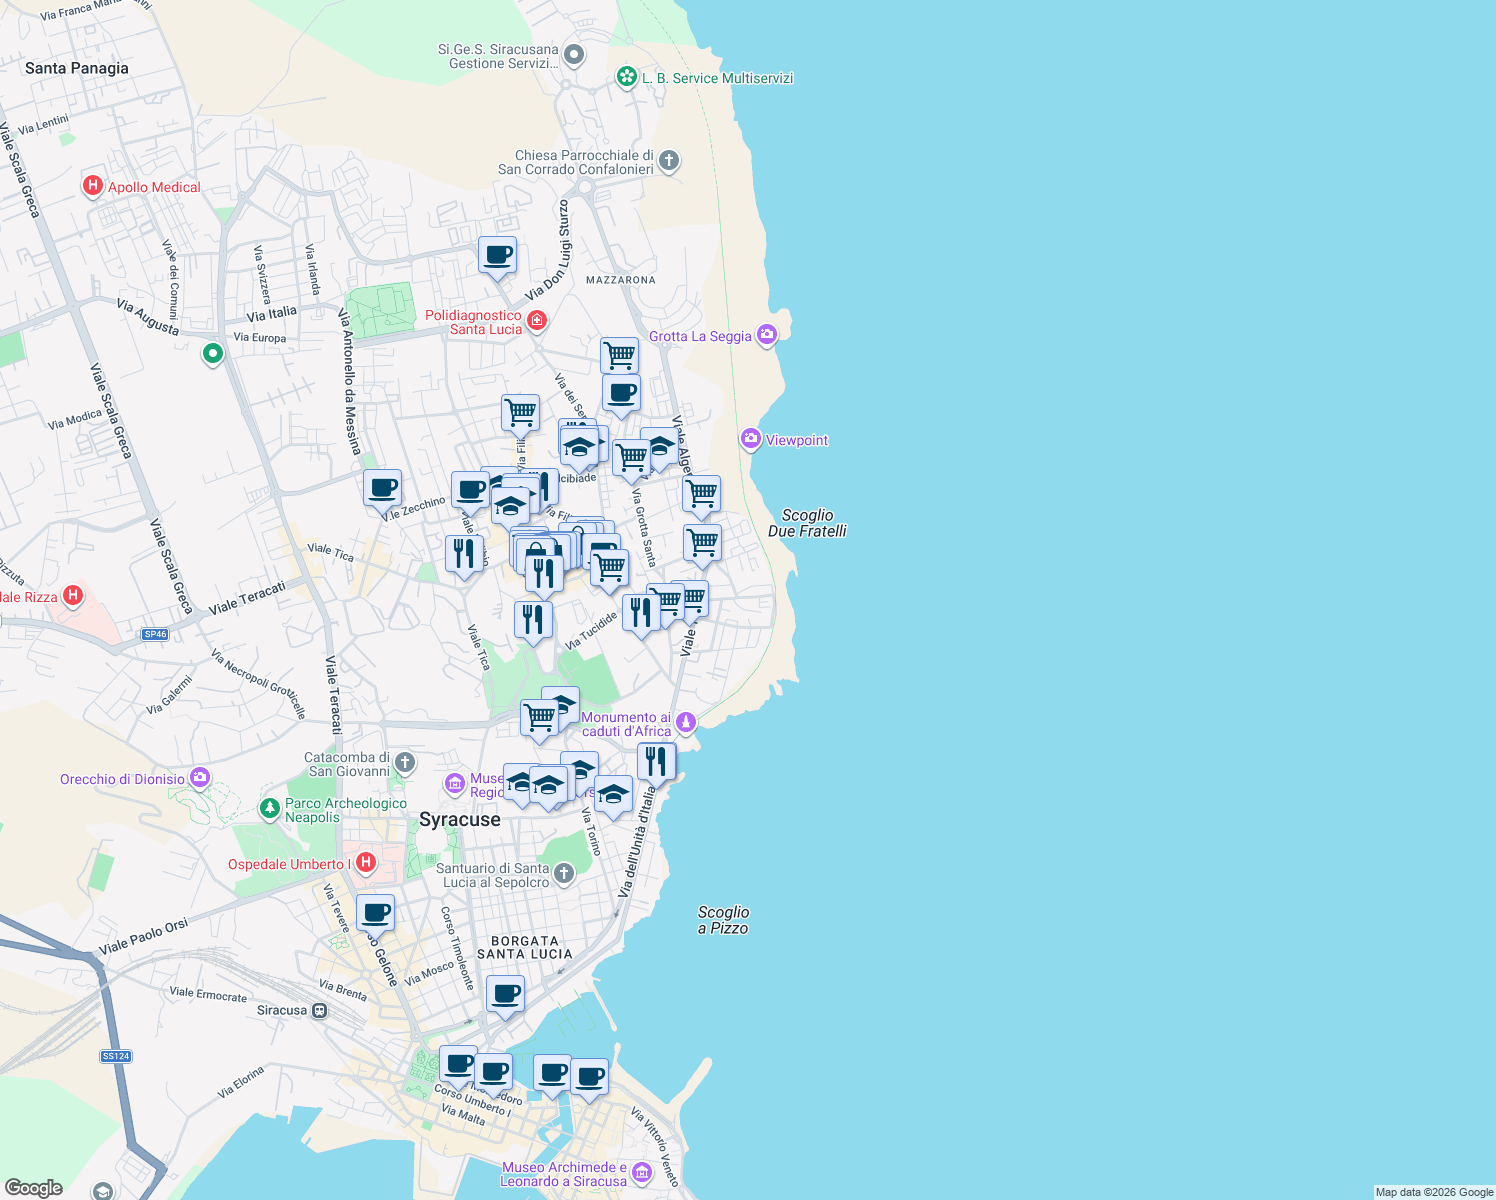Open the Santuario di Santa Lucia al Sepolcro marker
The width and height of the screenshot is (1496, 1200).
tap(563, 872)
